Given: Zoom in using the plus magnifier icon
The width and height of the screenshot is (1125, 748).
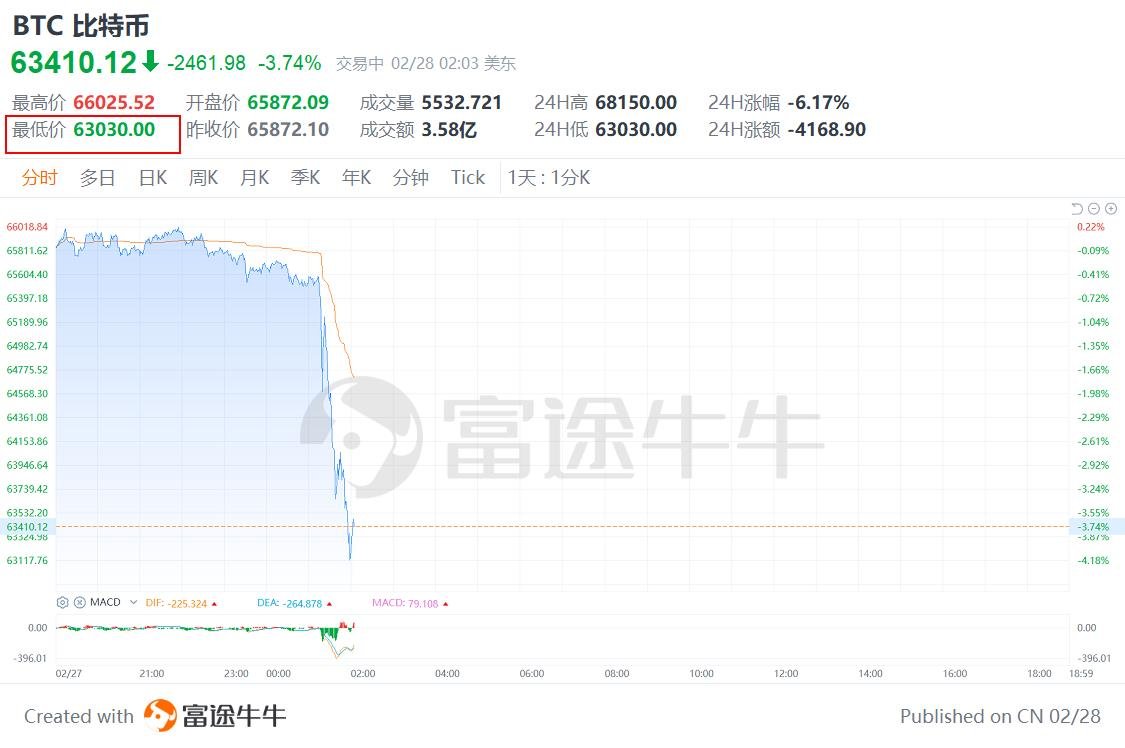Looking at the screenshot, I should [1111, 209].
